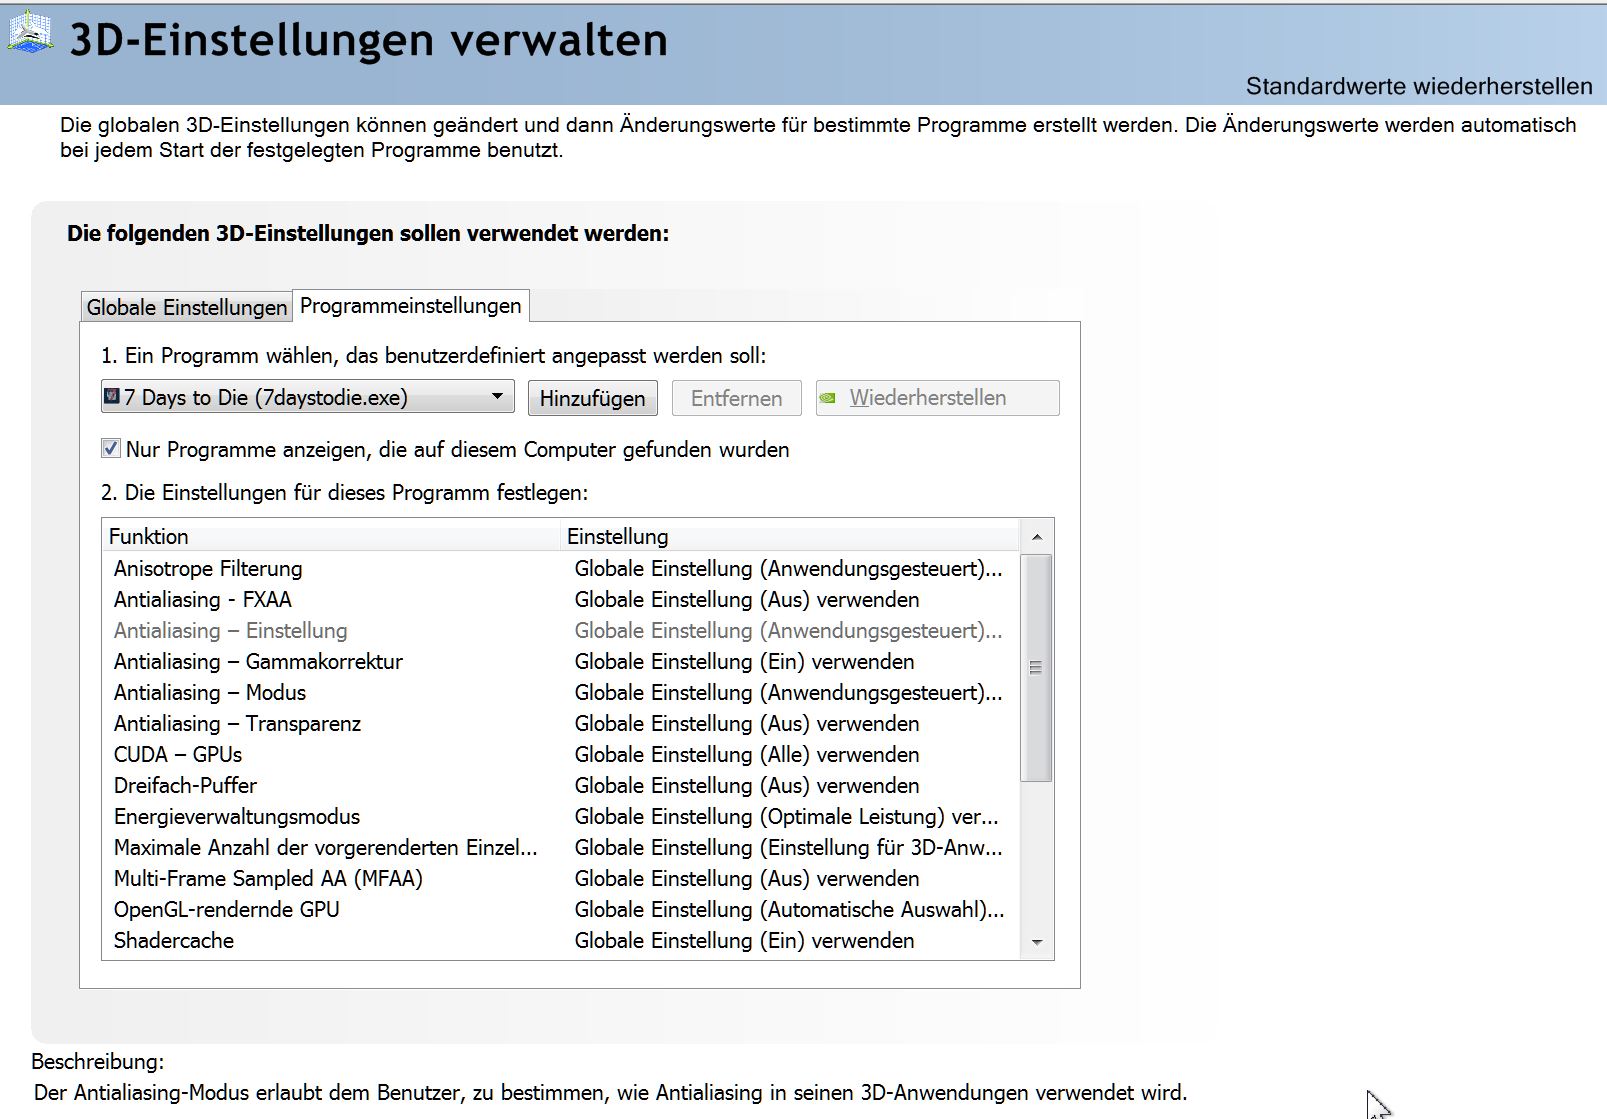
Task: Select the Anisotrope Filterung row
Action: [560, 568]
